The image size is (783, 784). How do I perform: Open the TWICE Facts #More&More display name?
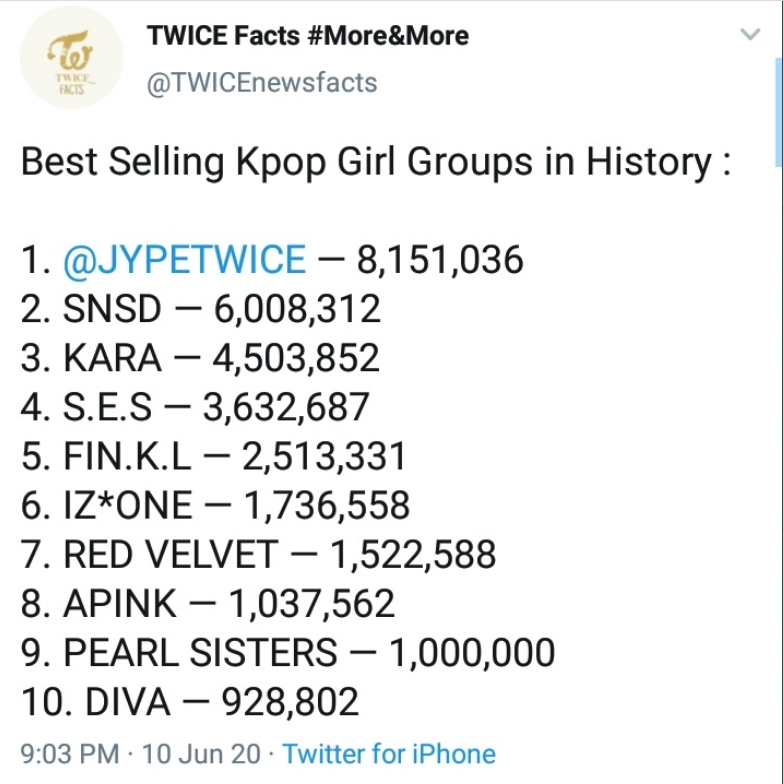[x=307, y=36]
